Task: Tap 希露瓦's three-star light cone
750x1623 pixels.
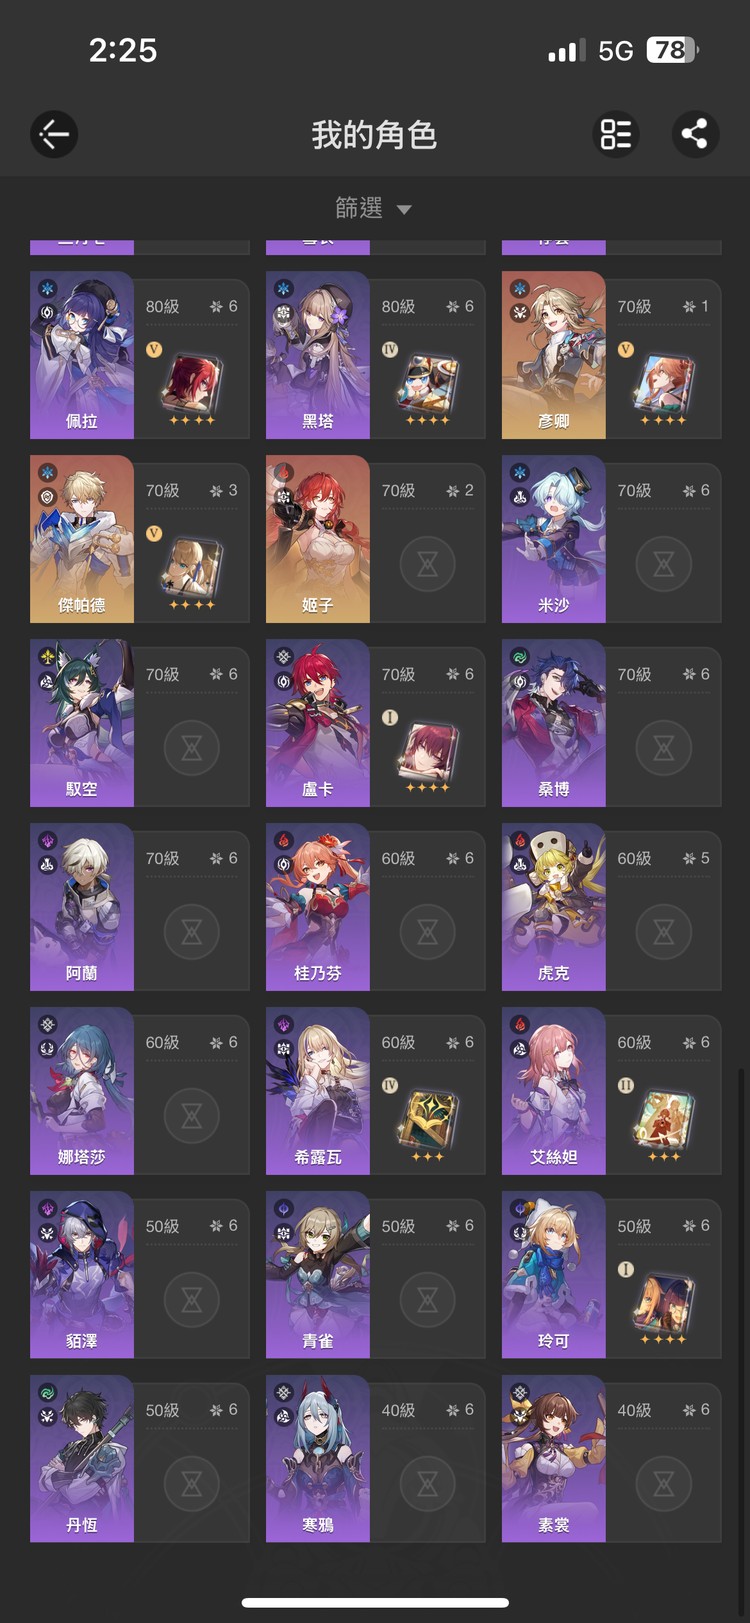Action: coord(428,1119)
